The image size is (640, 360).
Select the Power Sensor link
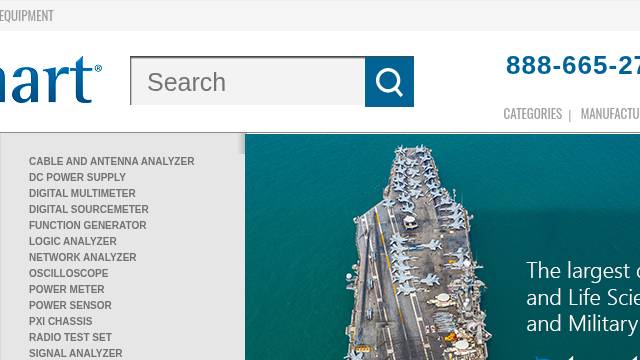pos(70,305)
